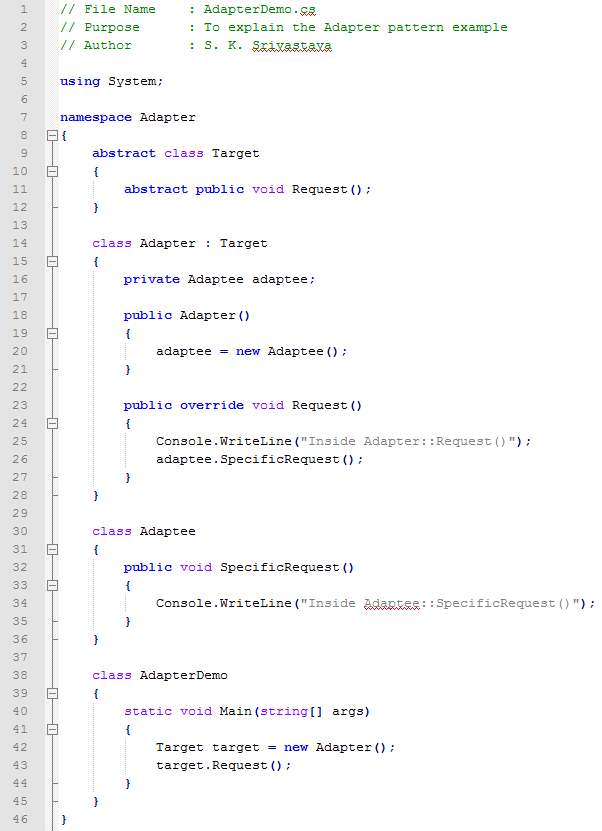Image resolution: width=602 pixels, height=831 pixels.
Task: Click 'override' keyword on line 23
Action: (x=212, y=405)
